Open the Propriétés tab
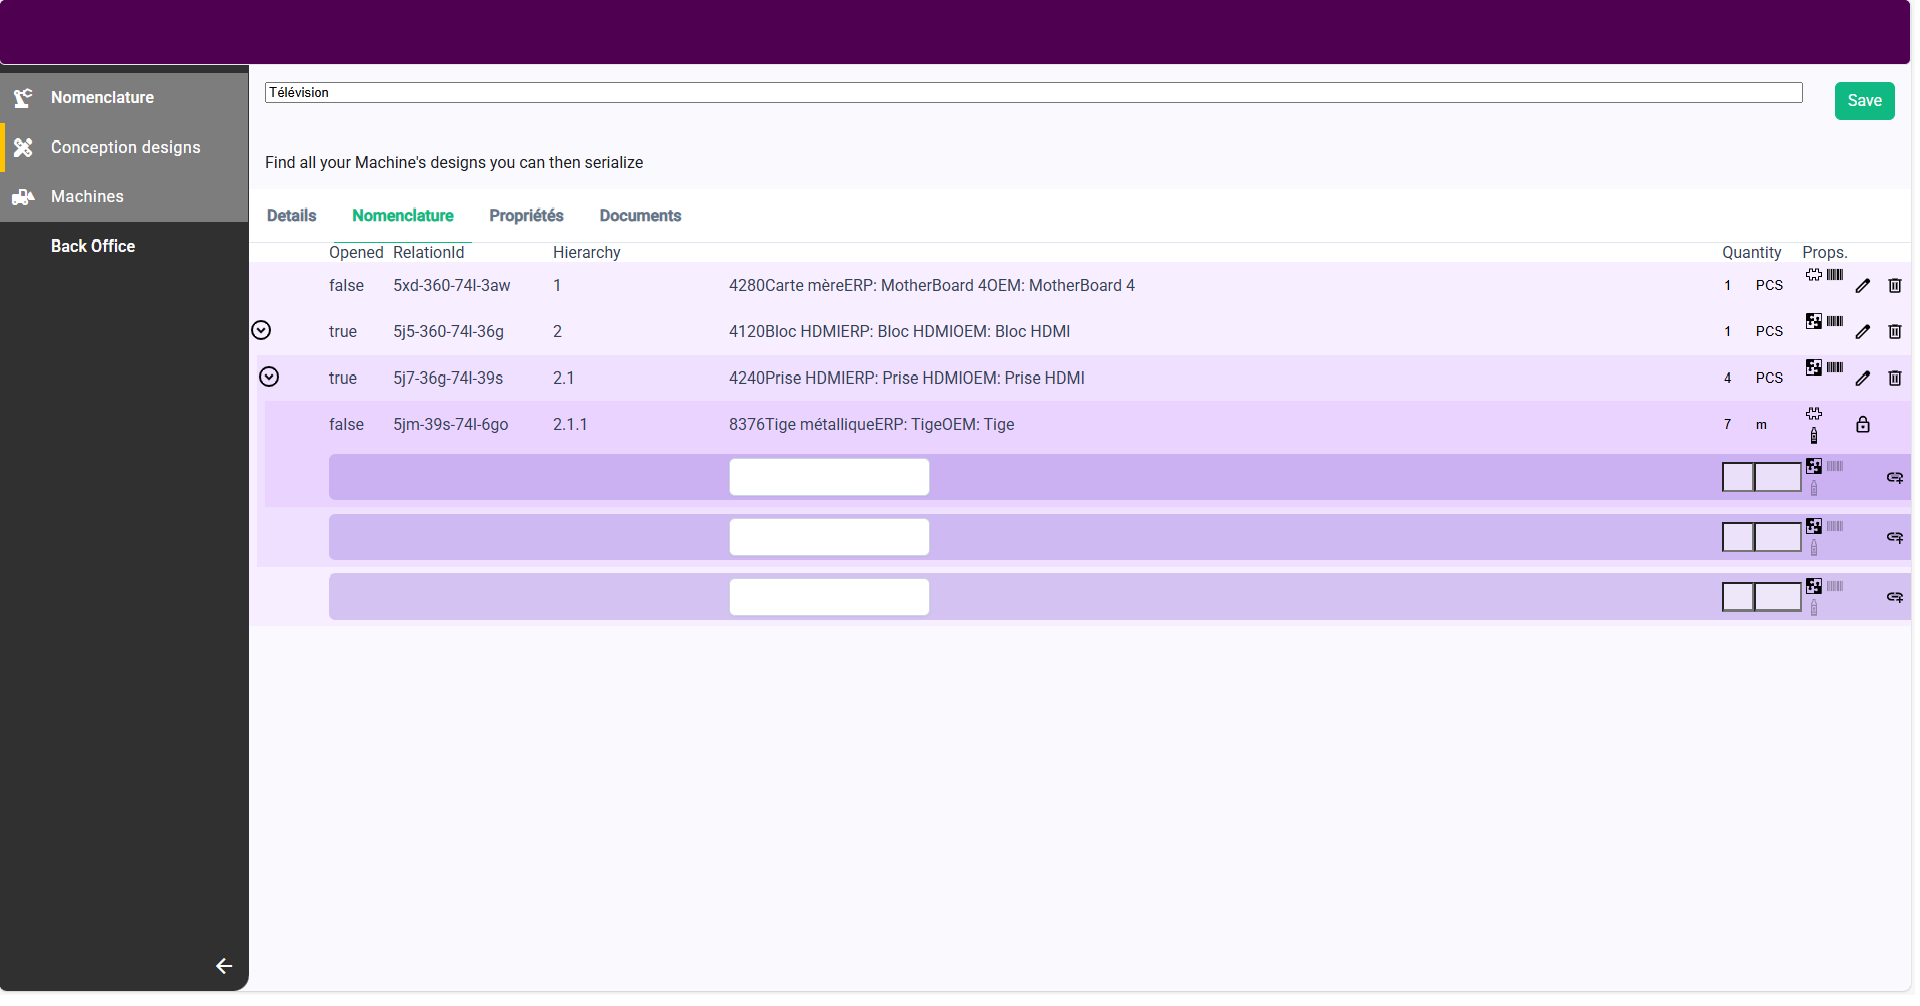This screenshot has height=1006, width=1920. (526, 216)
